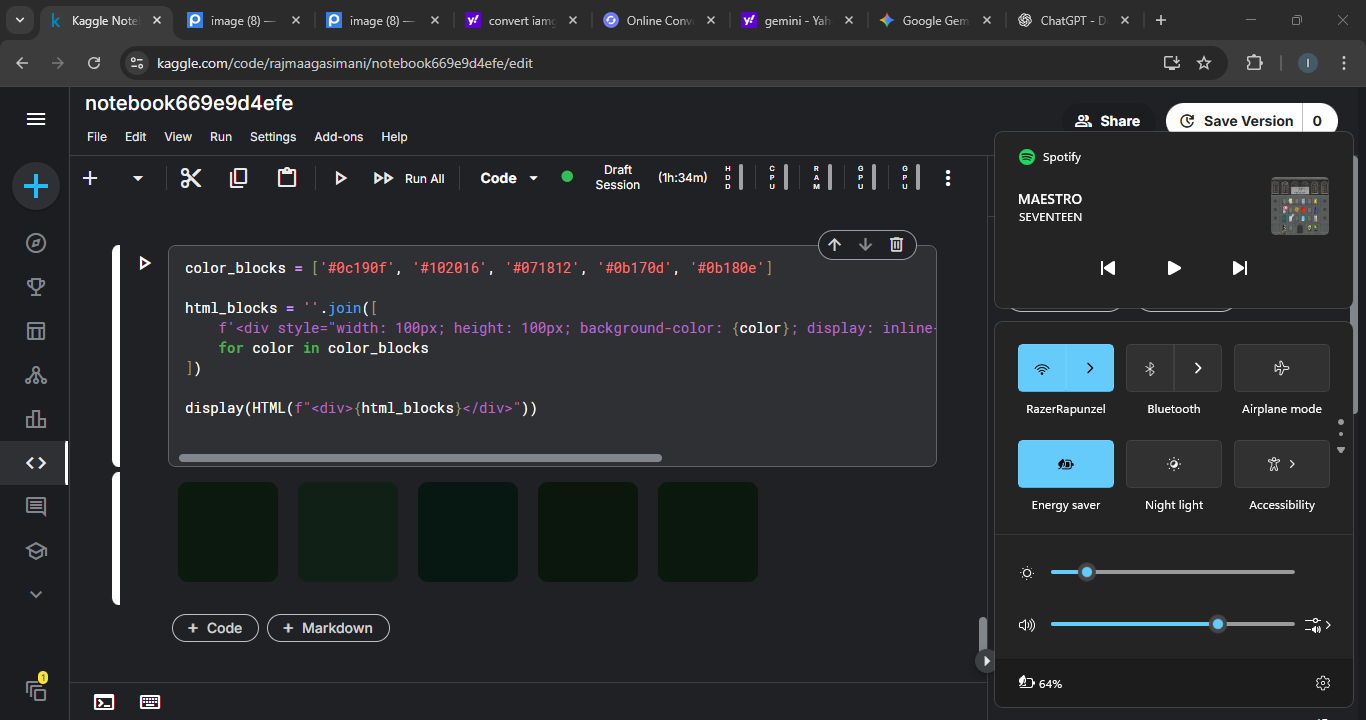Open the Kaggle Competitions trophy icon in sidebar
The image size is (1366, 720).
coord(36,288)
